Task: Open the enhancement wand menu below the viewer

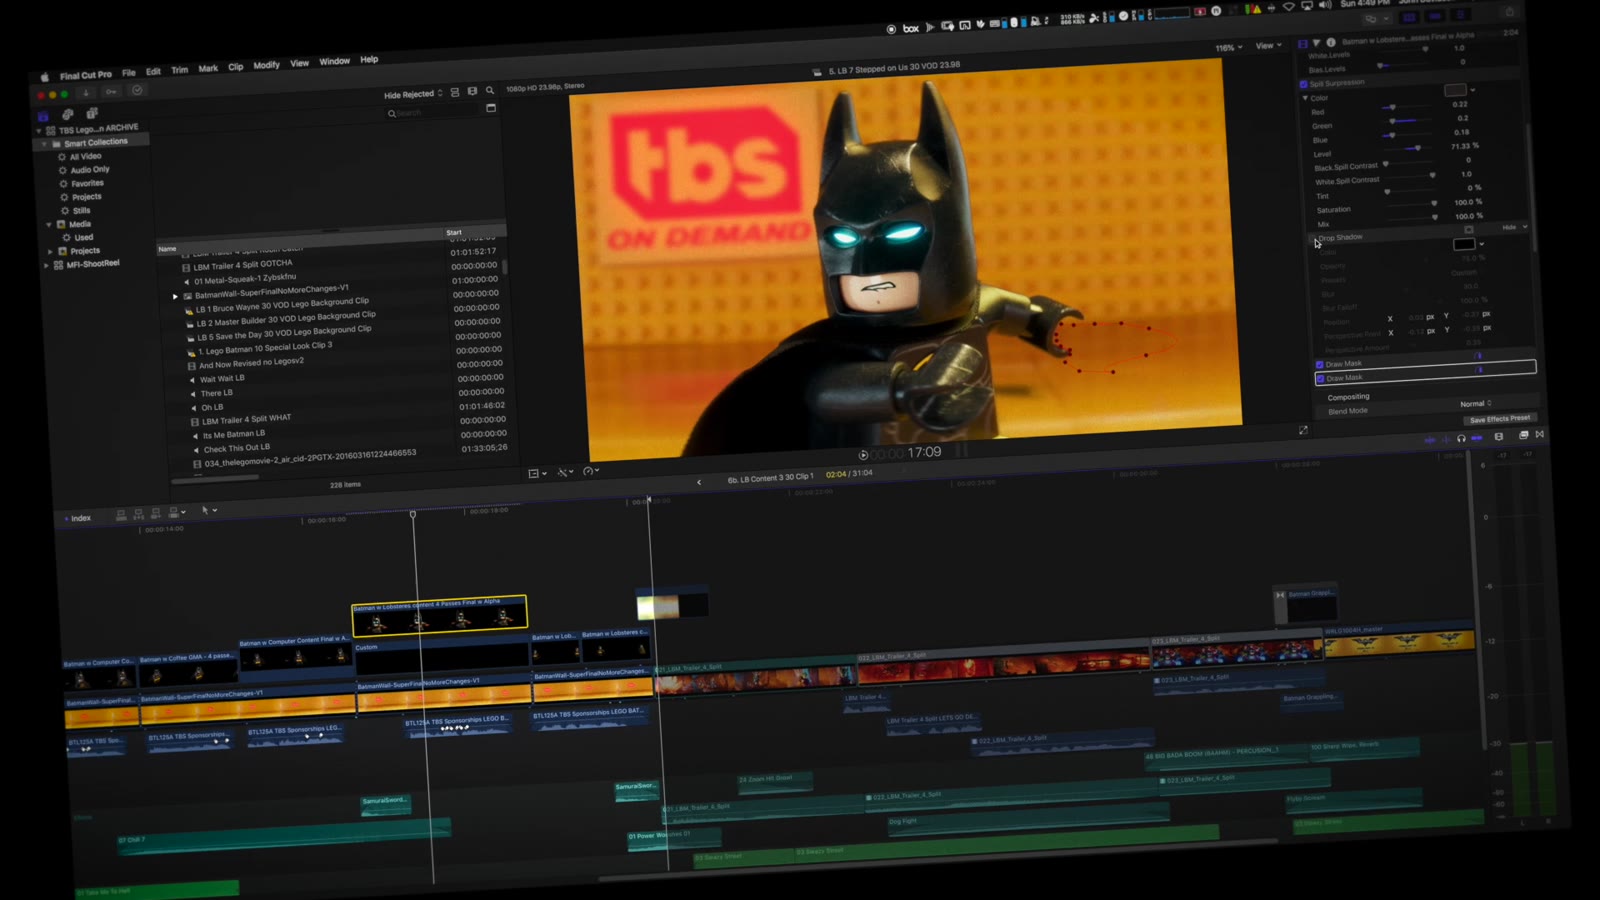Action: (566, 472)
